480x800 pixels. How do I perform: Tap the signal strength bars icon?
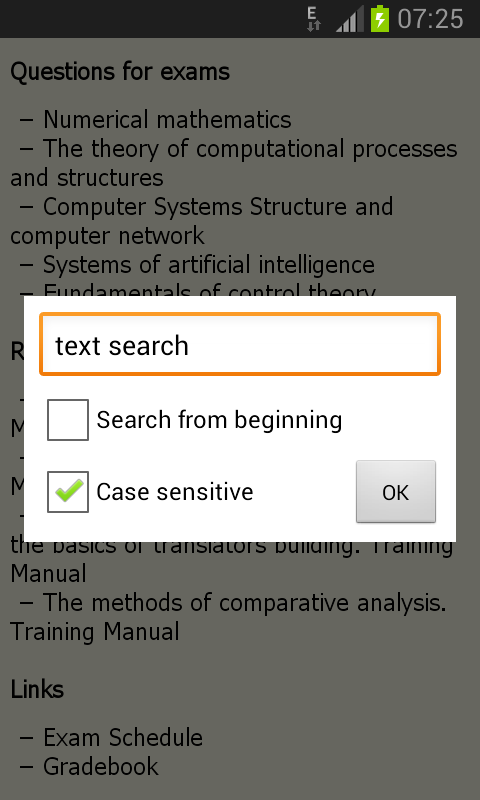click(350, 19)
